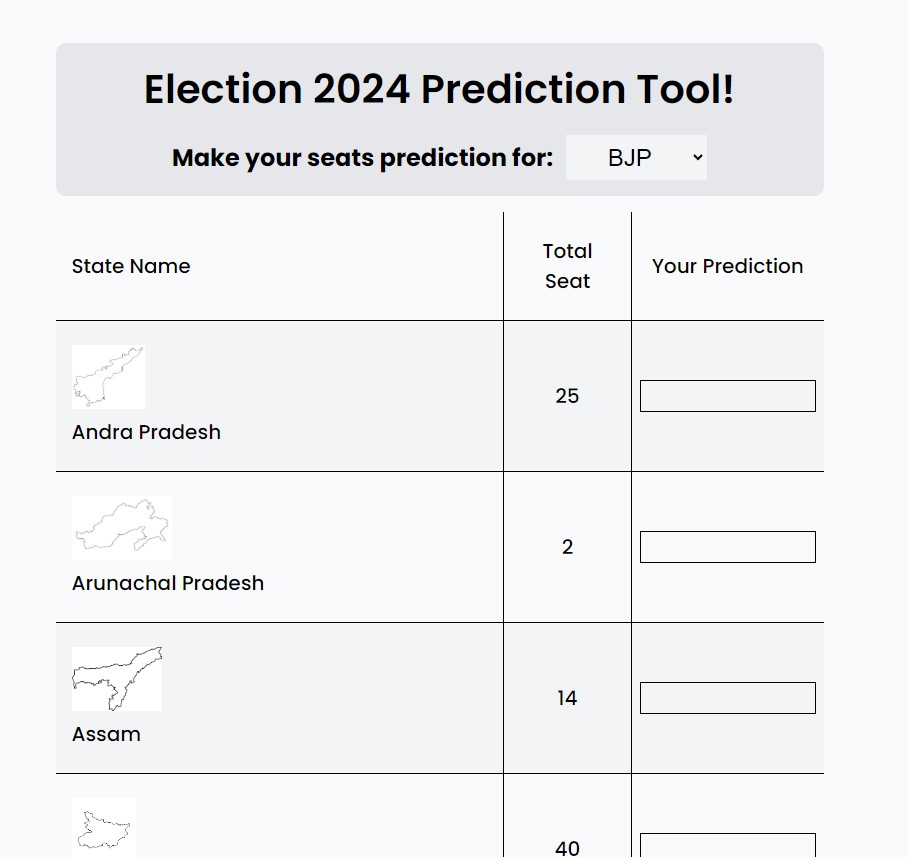This screenshot has width=908, height=857.
Task: Select the Arunachal Pradesh state name text
Action: coord(168,583)
